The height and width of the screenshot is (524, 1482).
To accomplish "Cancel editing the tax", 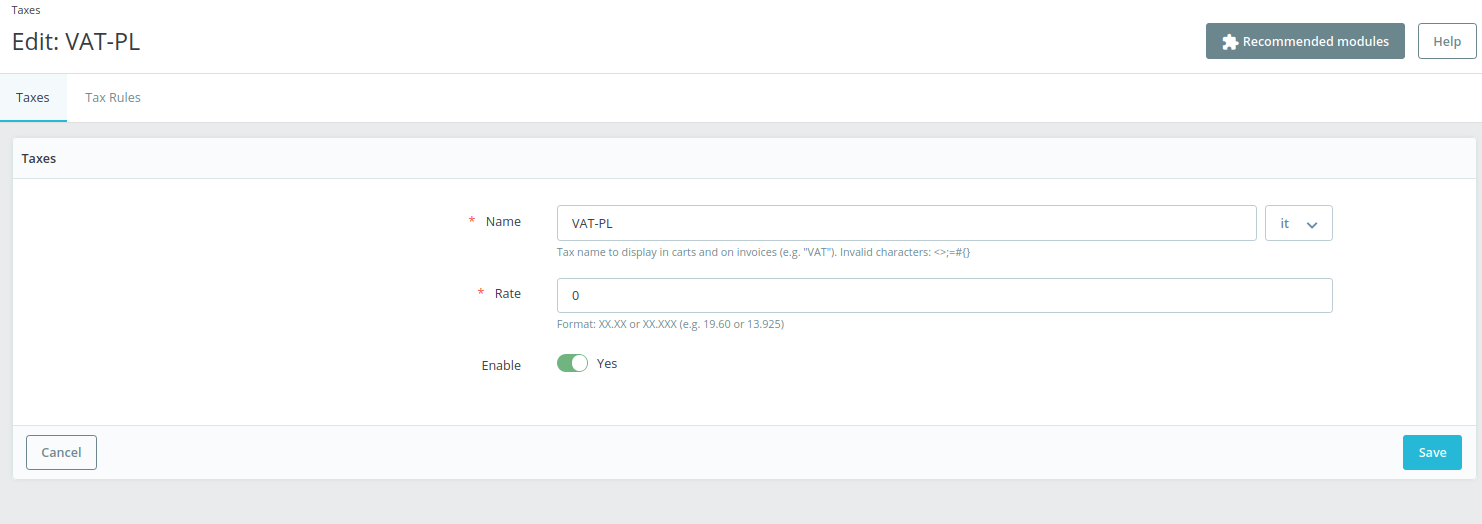I will tap(61, 452).
